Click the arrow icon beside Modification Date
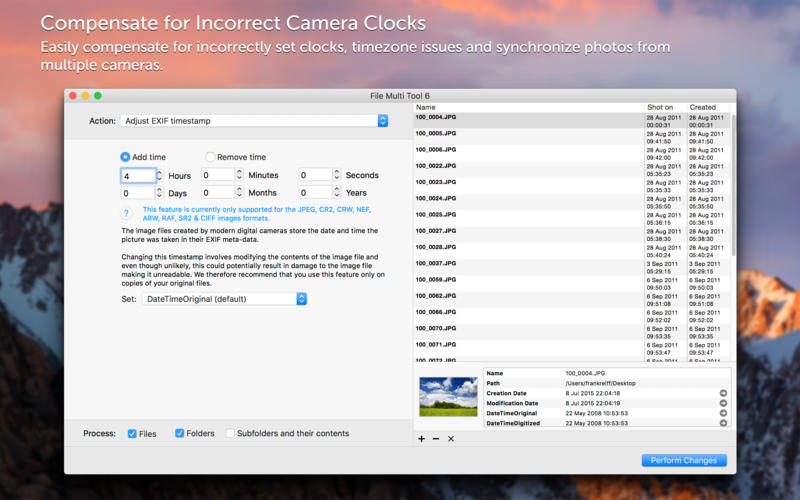800x500 pixels. [x=723, y=403]
